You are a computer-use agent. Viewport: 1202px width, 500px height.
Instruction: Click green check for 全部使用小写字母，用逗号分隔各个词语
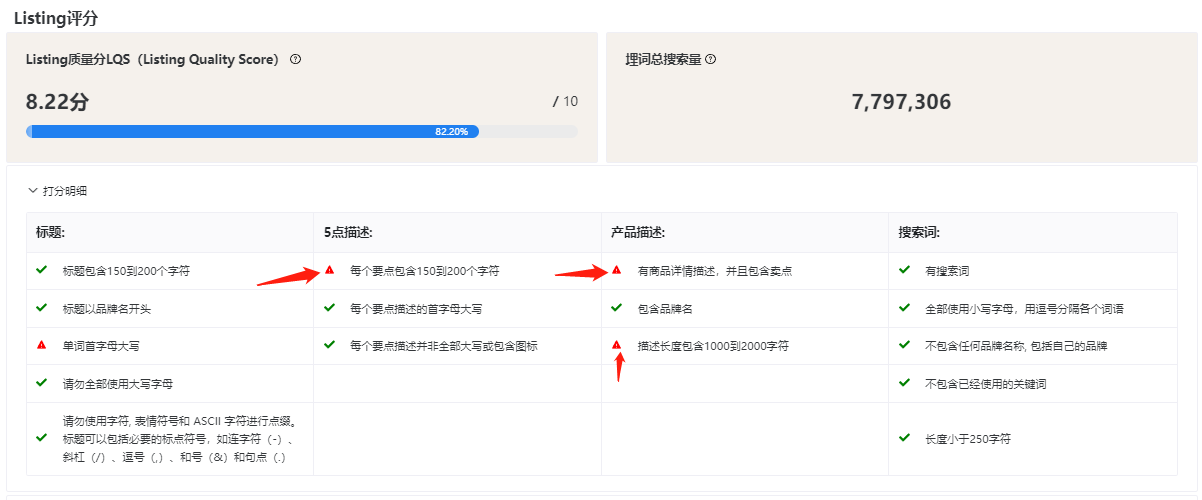[x=904, y=308]
